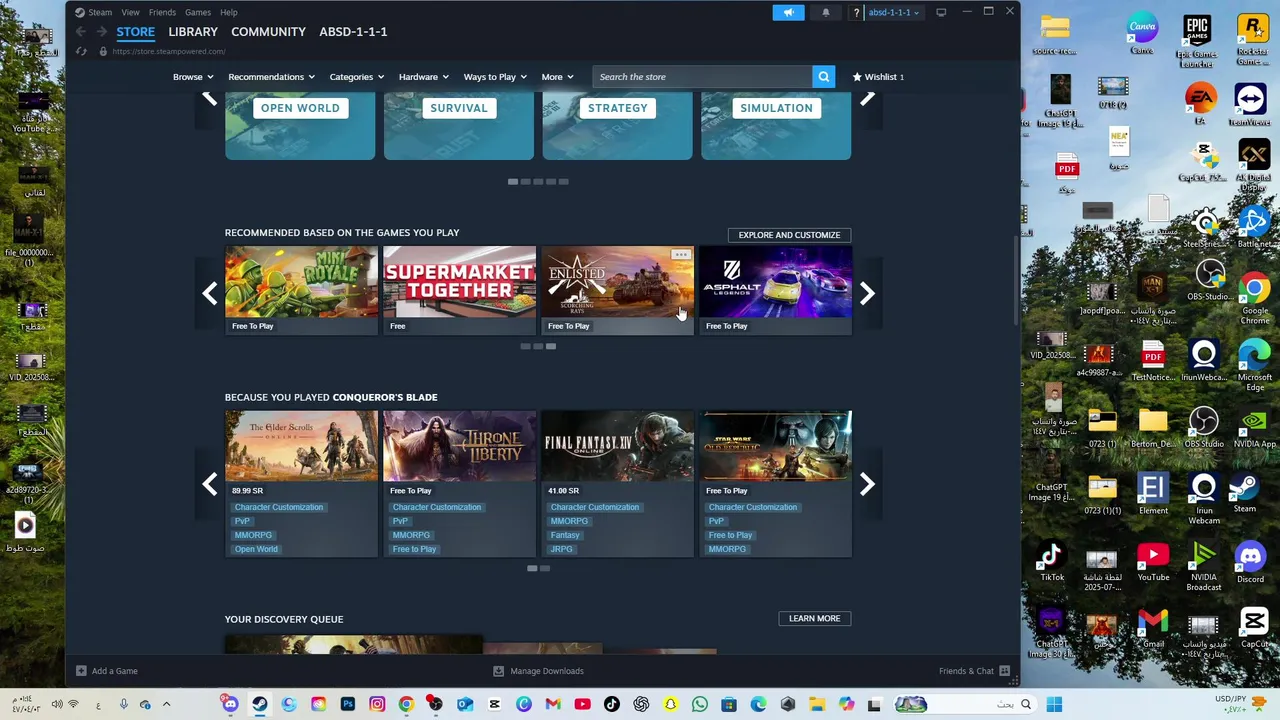Image resolution: width=1280 pixels, height=720 pixels.
Task: Open CapCut desktop shortcut
Action: click(1254, 628)
